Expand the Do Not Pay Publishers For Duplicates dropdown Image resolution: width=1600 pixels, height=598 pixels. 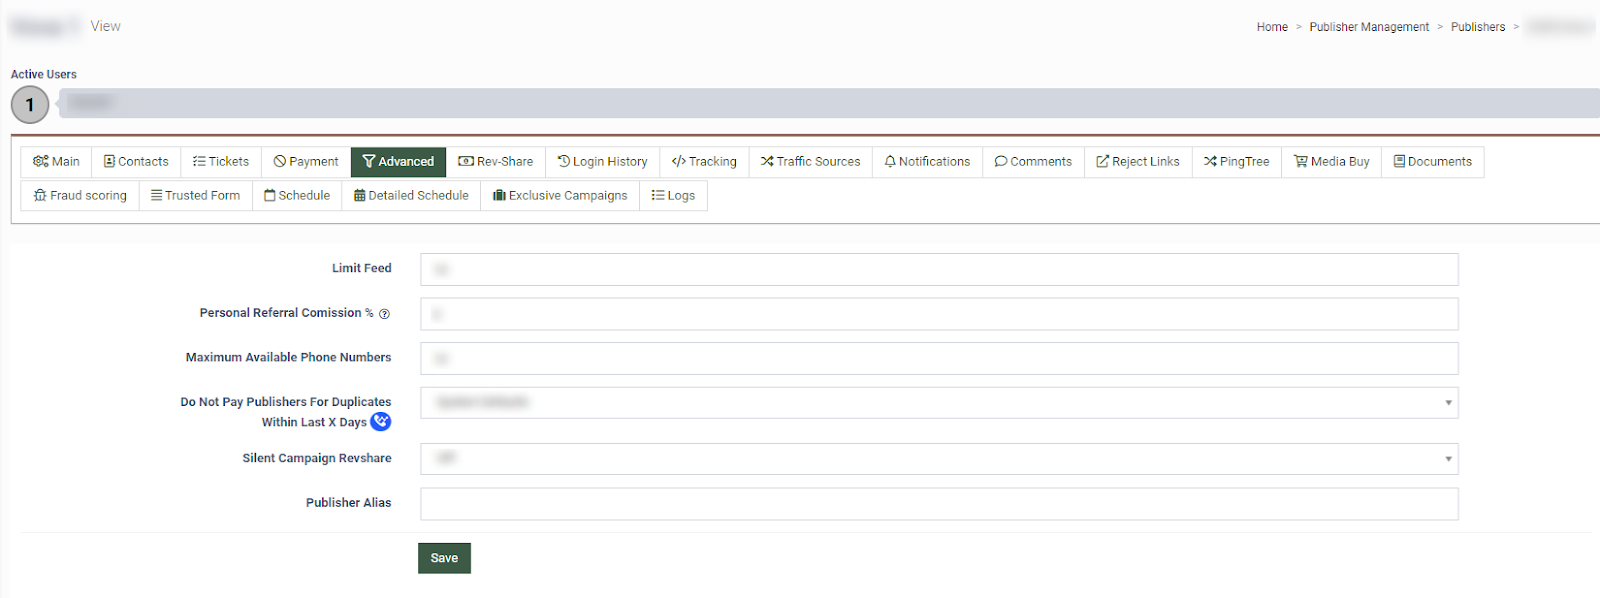(938, 403)
